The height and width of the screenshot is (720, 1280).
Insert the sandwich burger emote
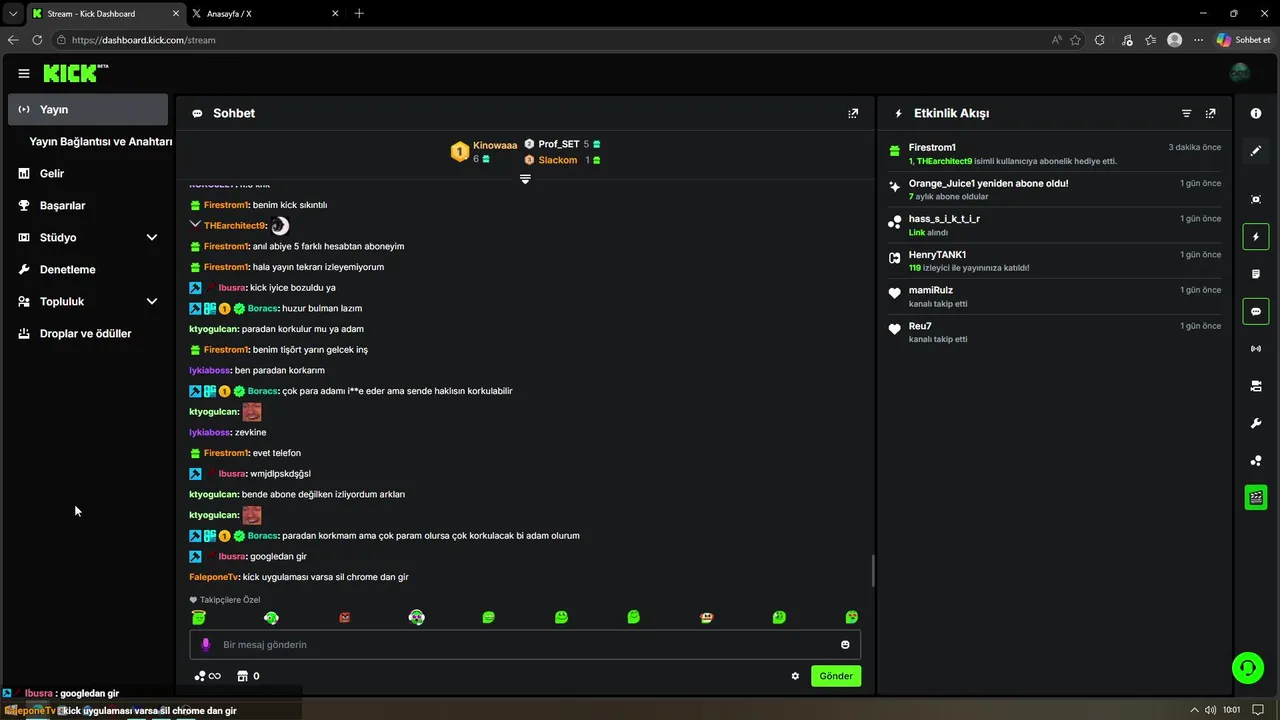coord(706,618)
